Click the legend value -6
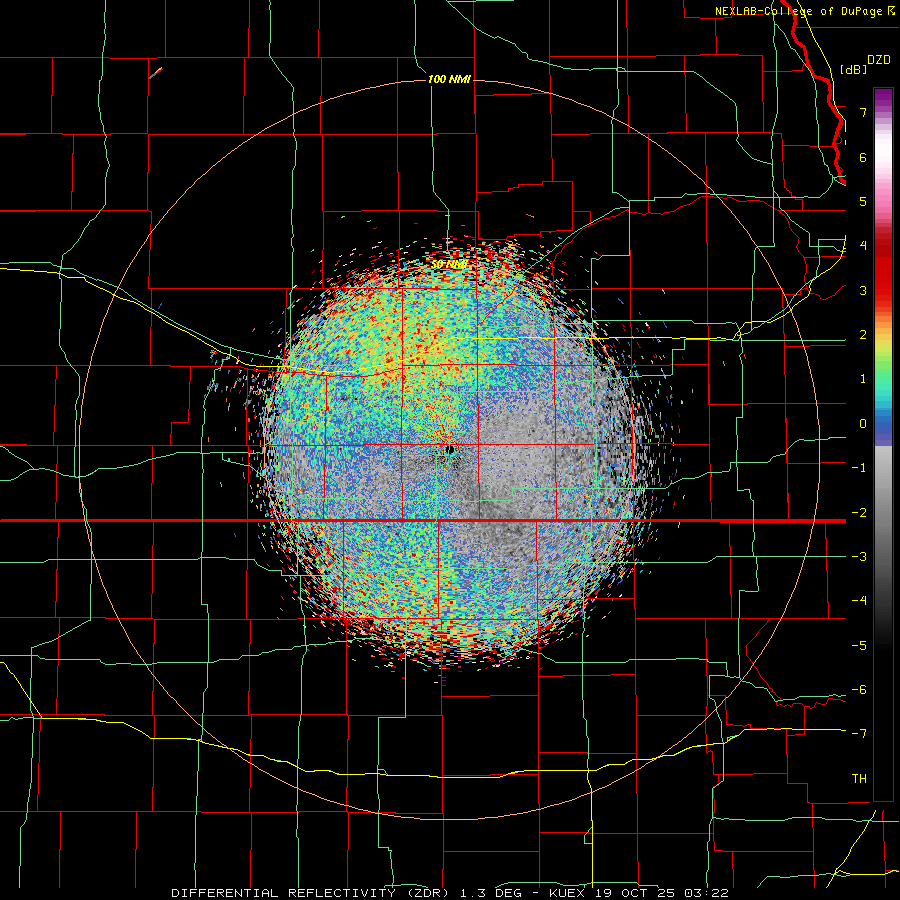The height and width of the screenshot is (900, 900). pyautogui.click(x=859, y=690)
